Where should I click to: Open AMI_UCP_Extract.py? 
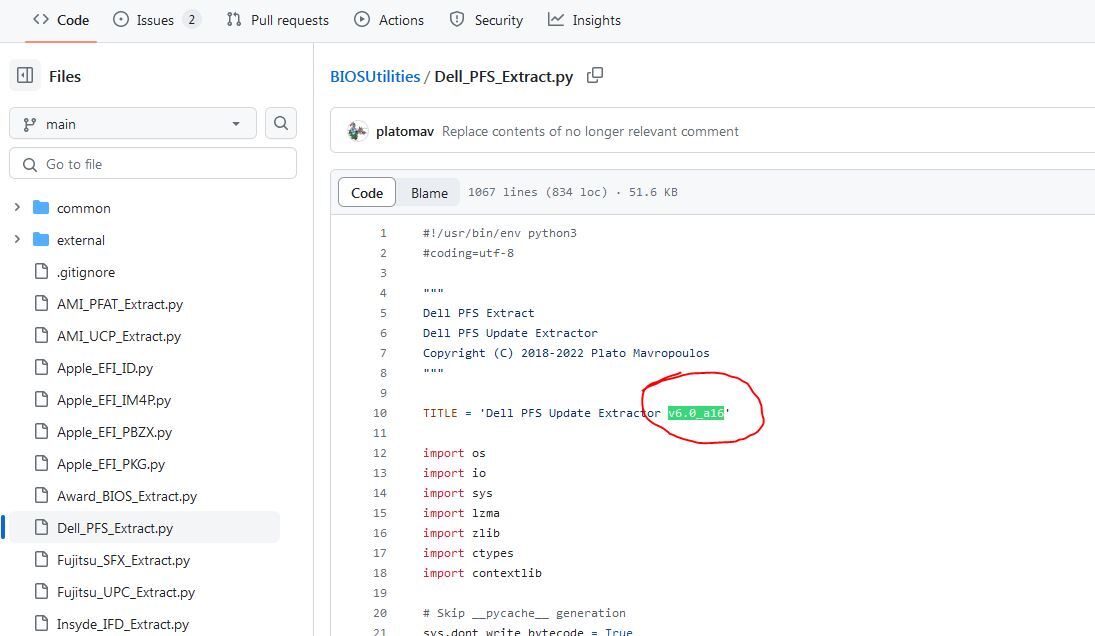coord(119,337)
